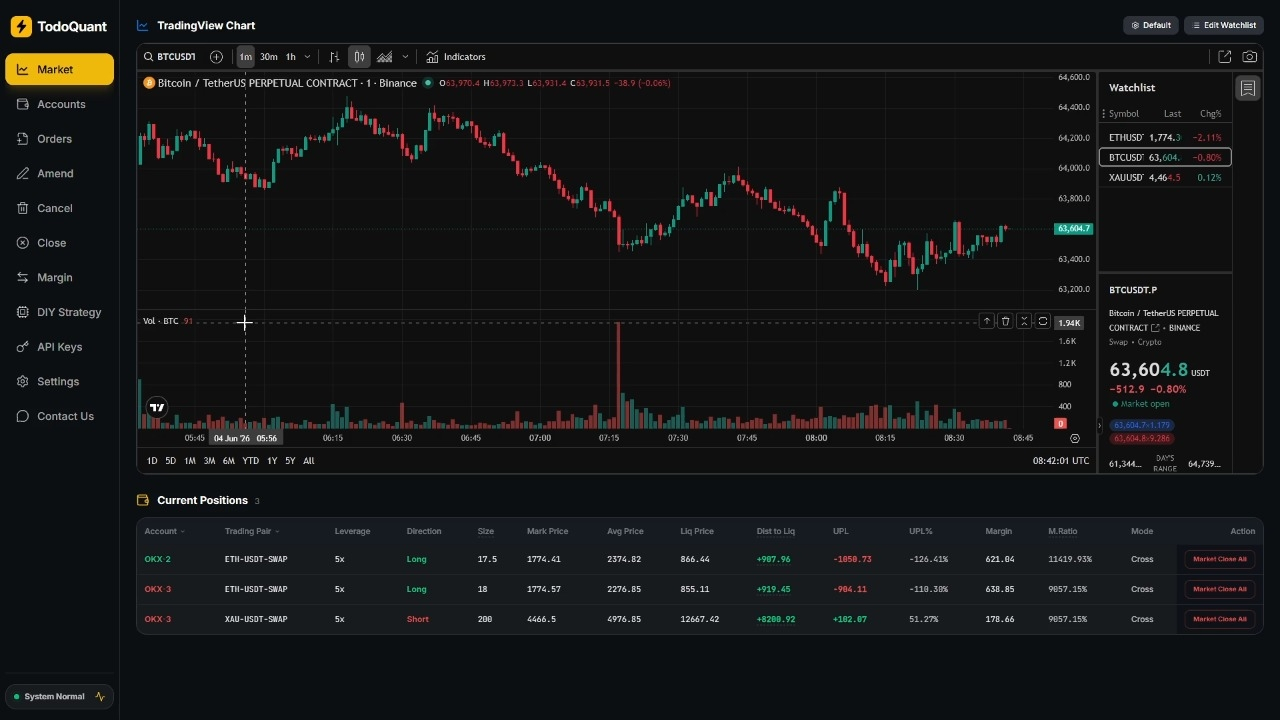
Task: Open chart time axis settings gear
Action: click(1075, 438)
